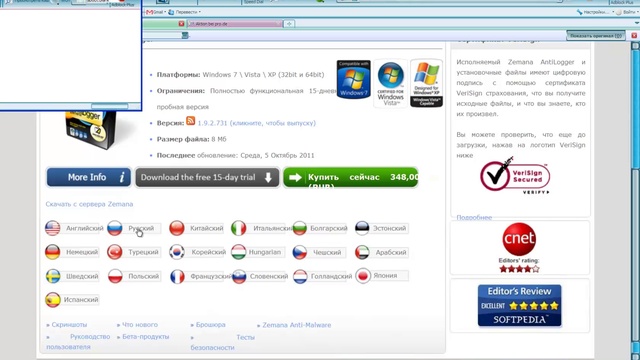640x360 pixels.
Task: Click the translate bar icon at left
Action: coord(185,36)
